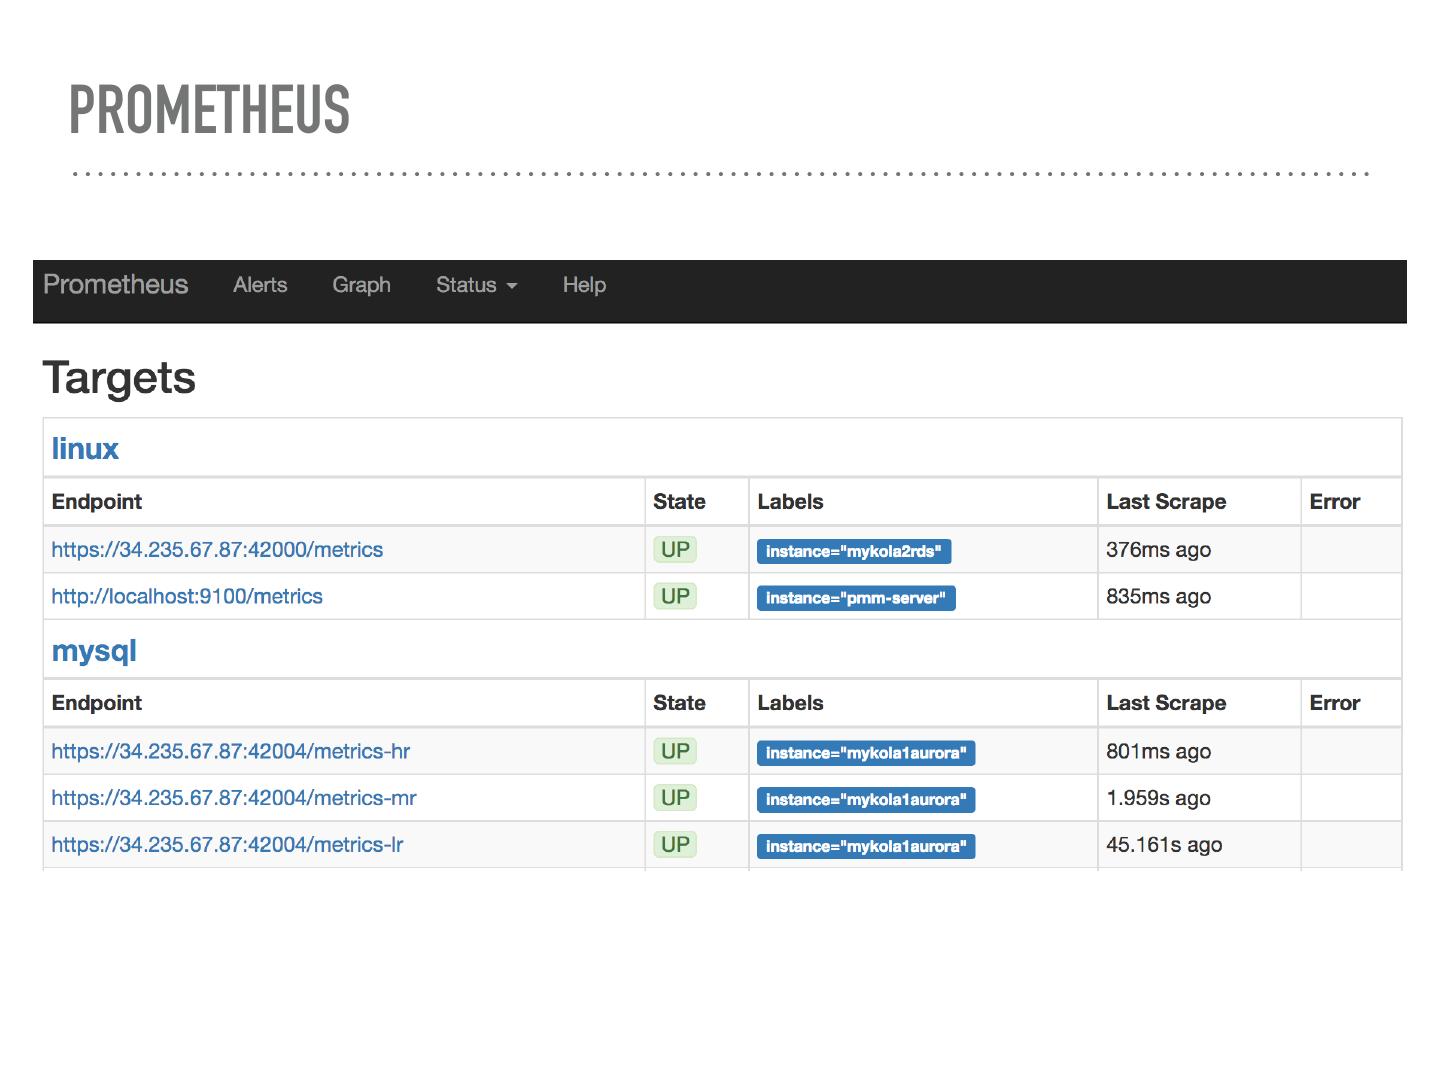Open the localhost:9100/metrics endpoint
This screenshot has width=1440, height=1080.
[x=187, y=597]
